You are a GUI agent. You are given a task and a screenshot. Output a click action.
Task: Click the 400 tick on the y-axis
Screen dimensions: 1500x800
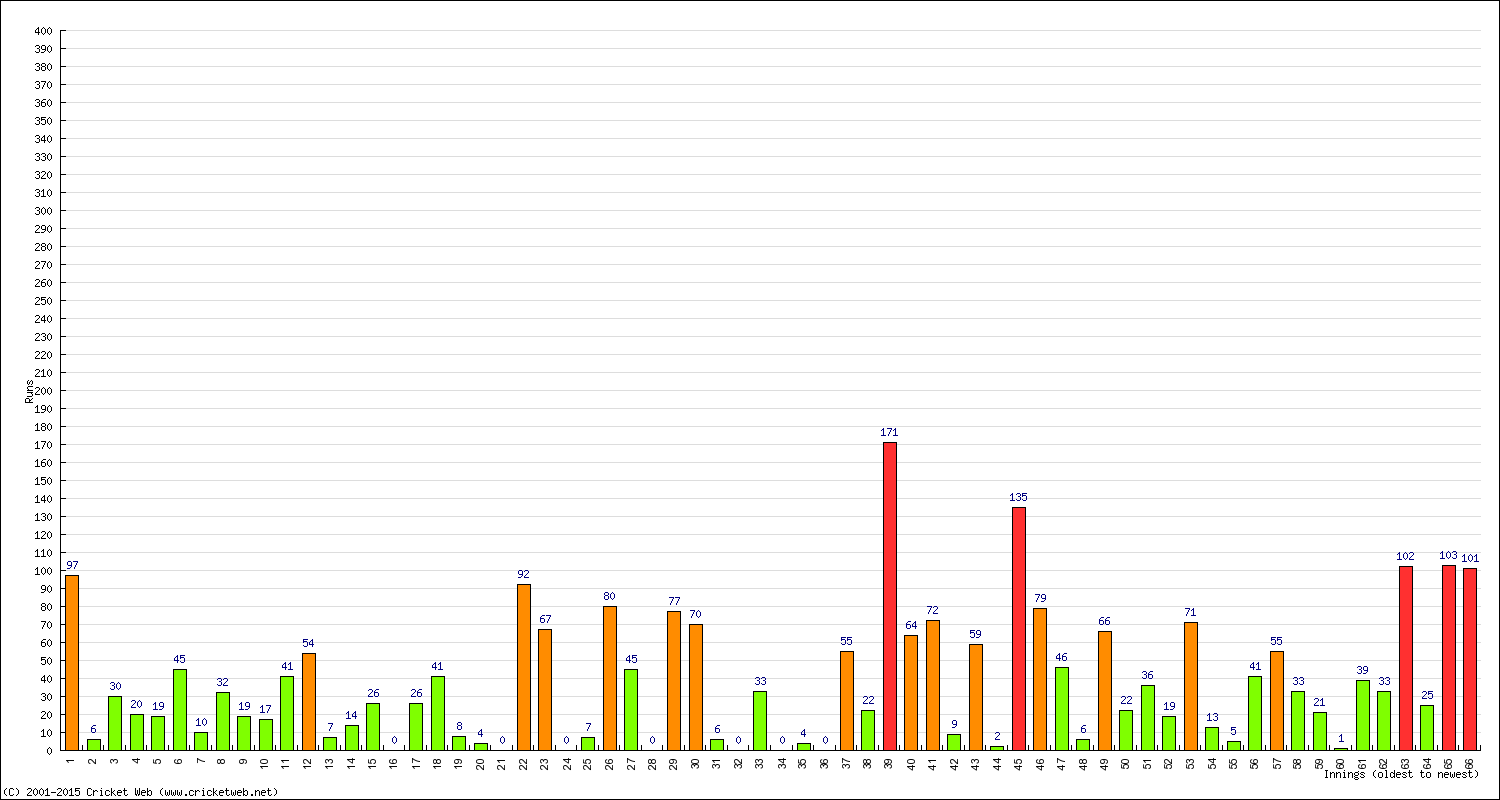(x=42, y=31)
